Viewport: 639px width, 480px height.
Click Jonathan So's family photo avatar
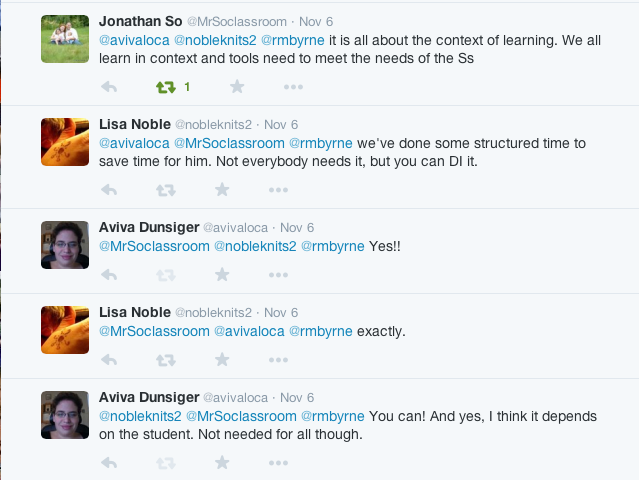point(65,39)
